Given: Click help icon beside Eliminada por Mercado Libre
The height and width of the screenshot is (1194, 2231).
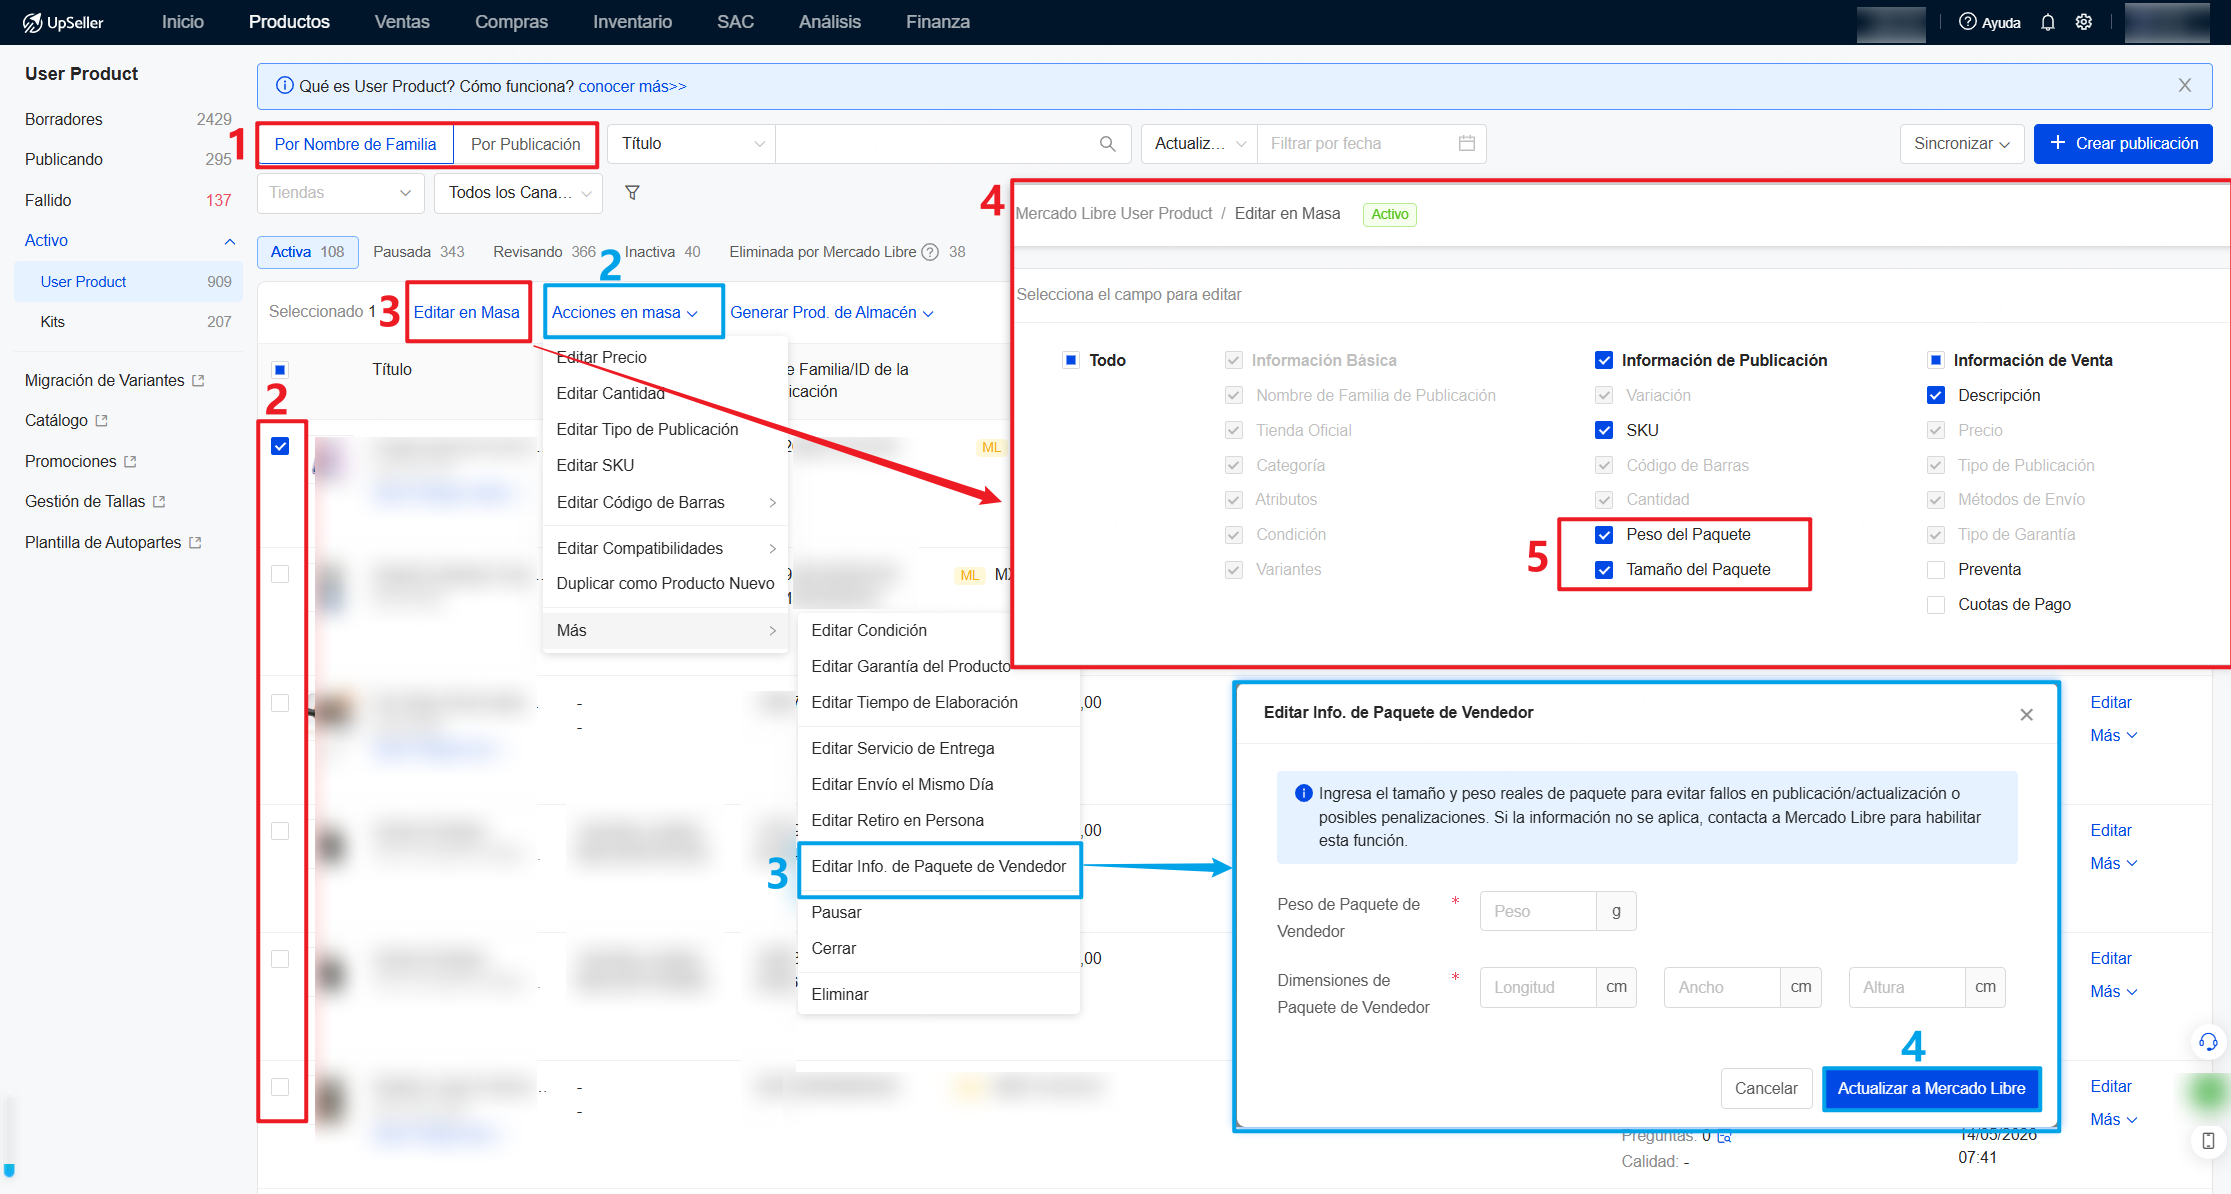Looking at the screenshot, I should (930, 252).
